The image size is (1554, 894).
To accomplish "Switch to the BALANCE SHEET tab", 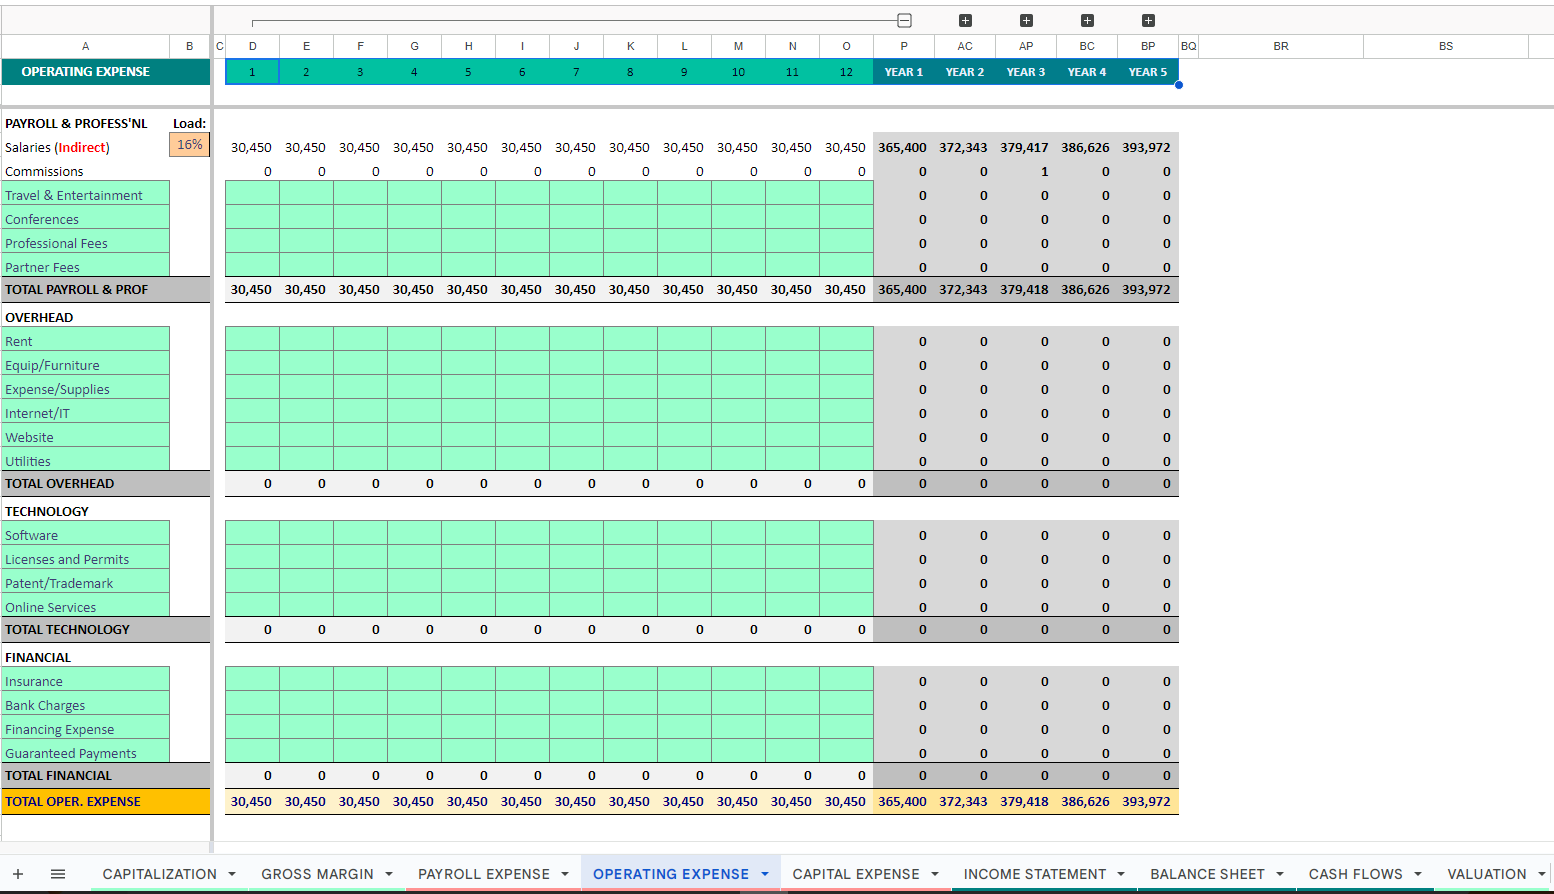I will [x=1206, y=874].
